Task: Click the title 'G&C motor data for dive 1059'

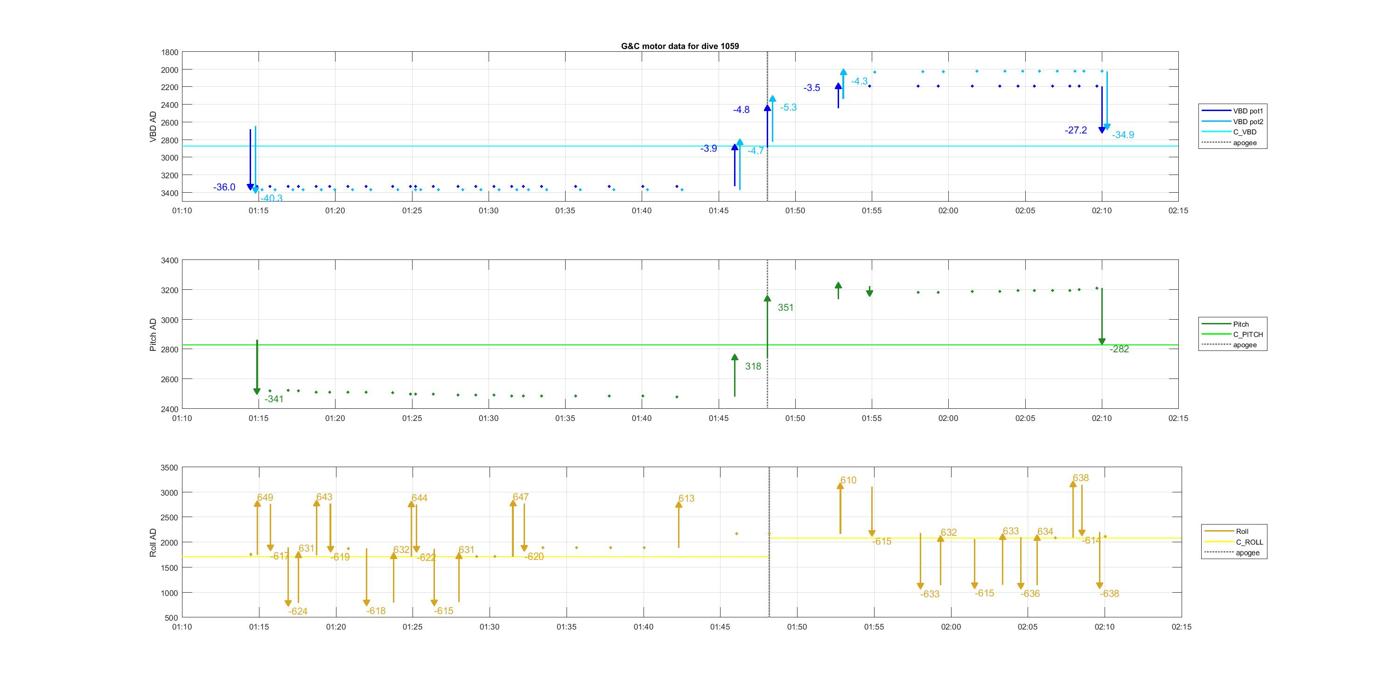Action: (680, 46)
